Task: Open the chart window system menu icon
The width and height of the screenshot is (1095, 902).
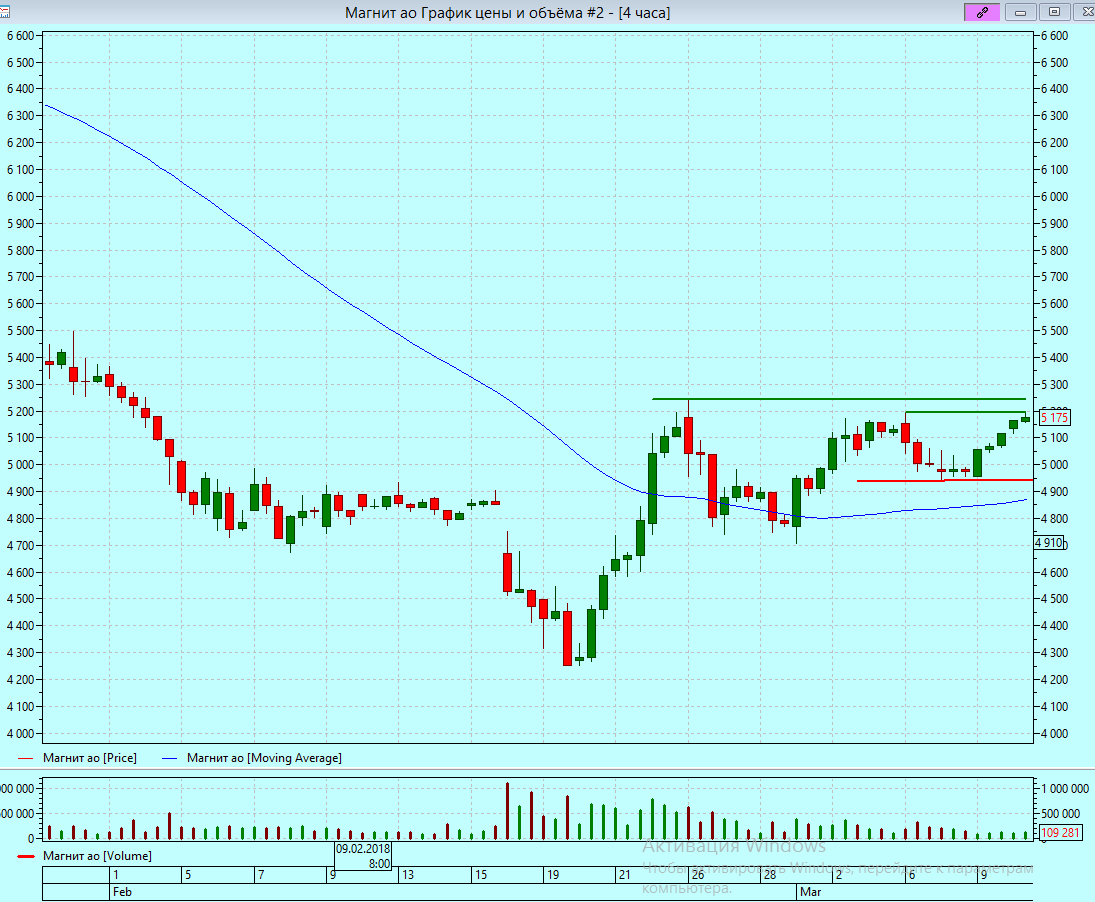Action: click(x=4, y=12)
